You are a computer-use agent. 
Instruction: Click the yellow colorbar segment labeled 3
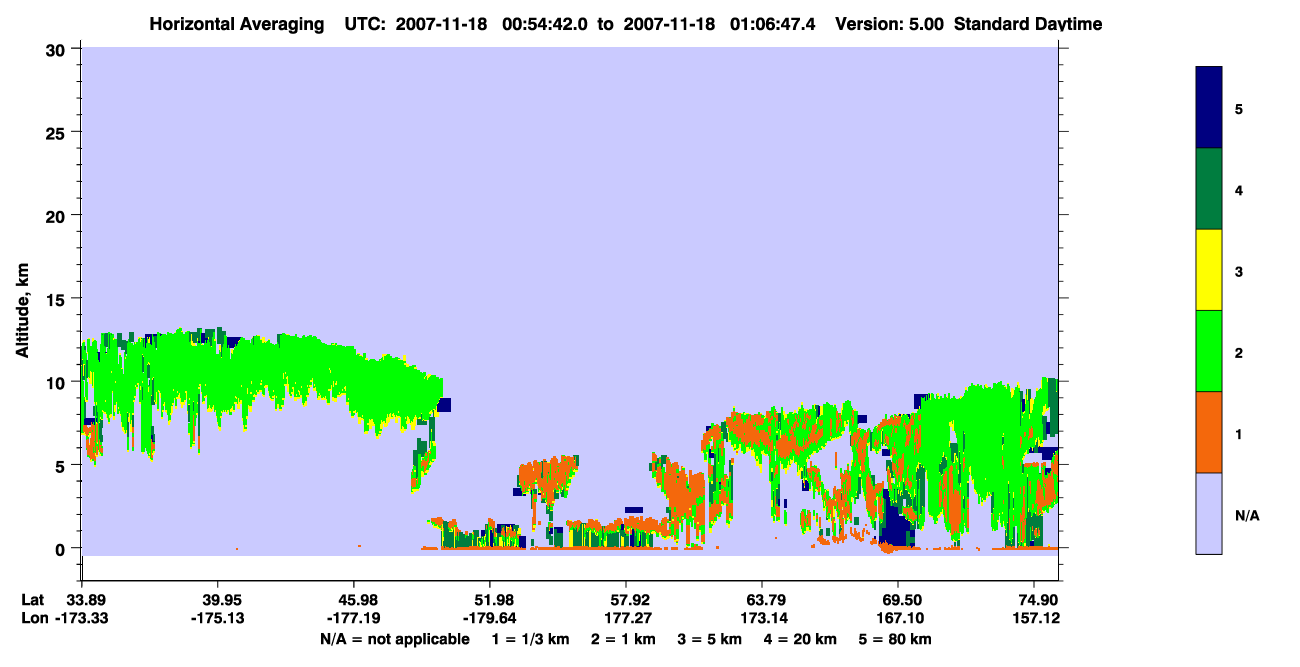[x=1209, y=270]
